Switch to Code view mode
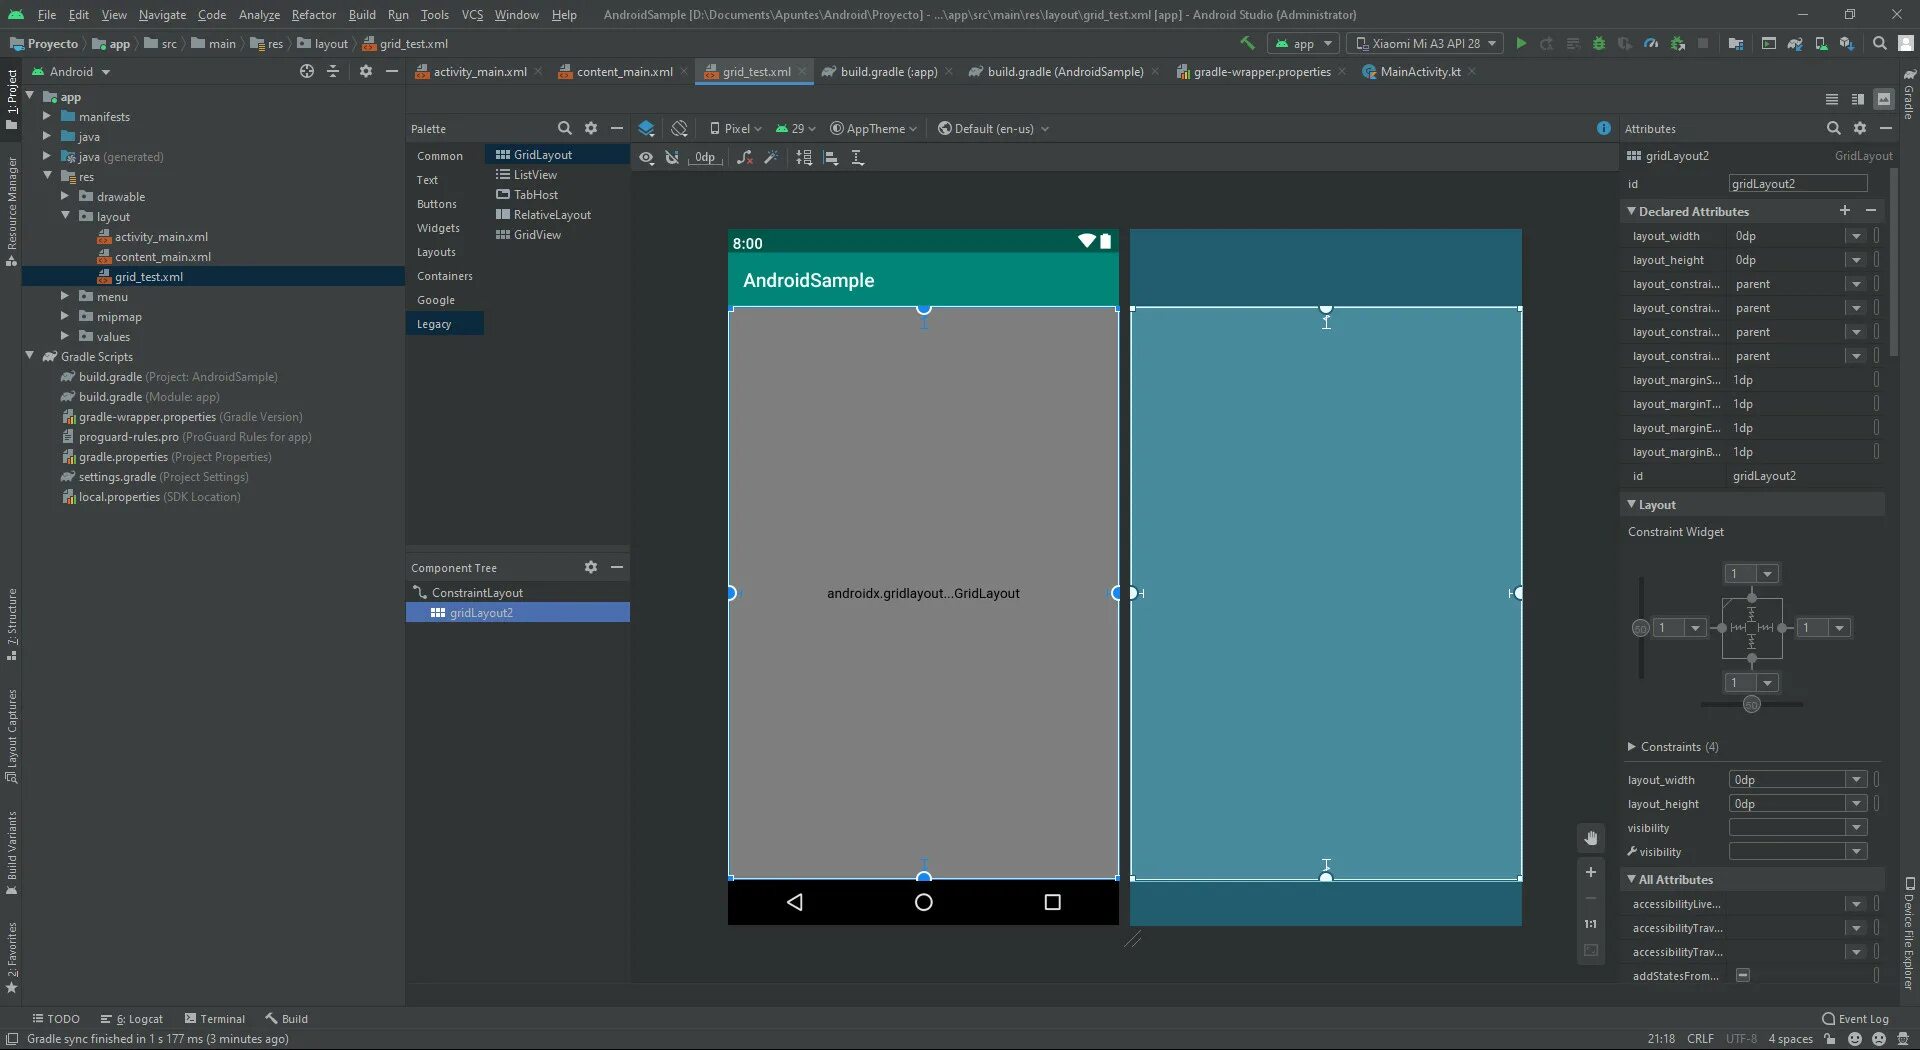 [1831, 99]
